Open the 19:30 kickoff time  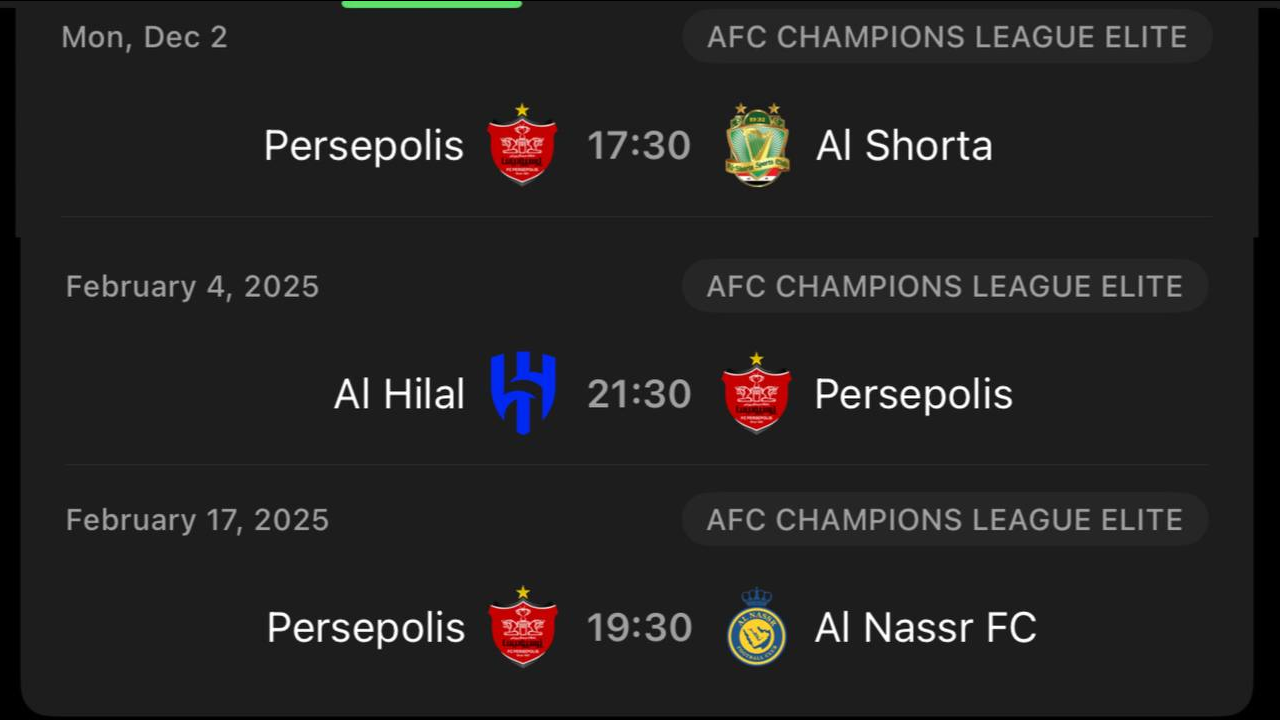[x=639, y=628]
